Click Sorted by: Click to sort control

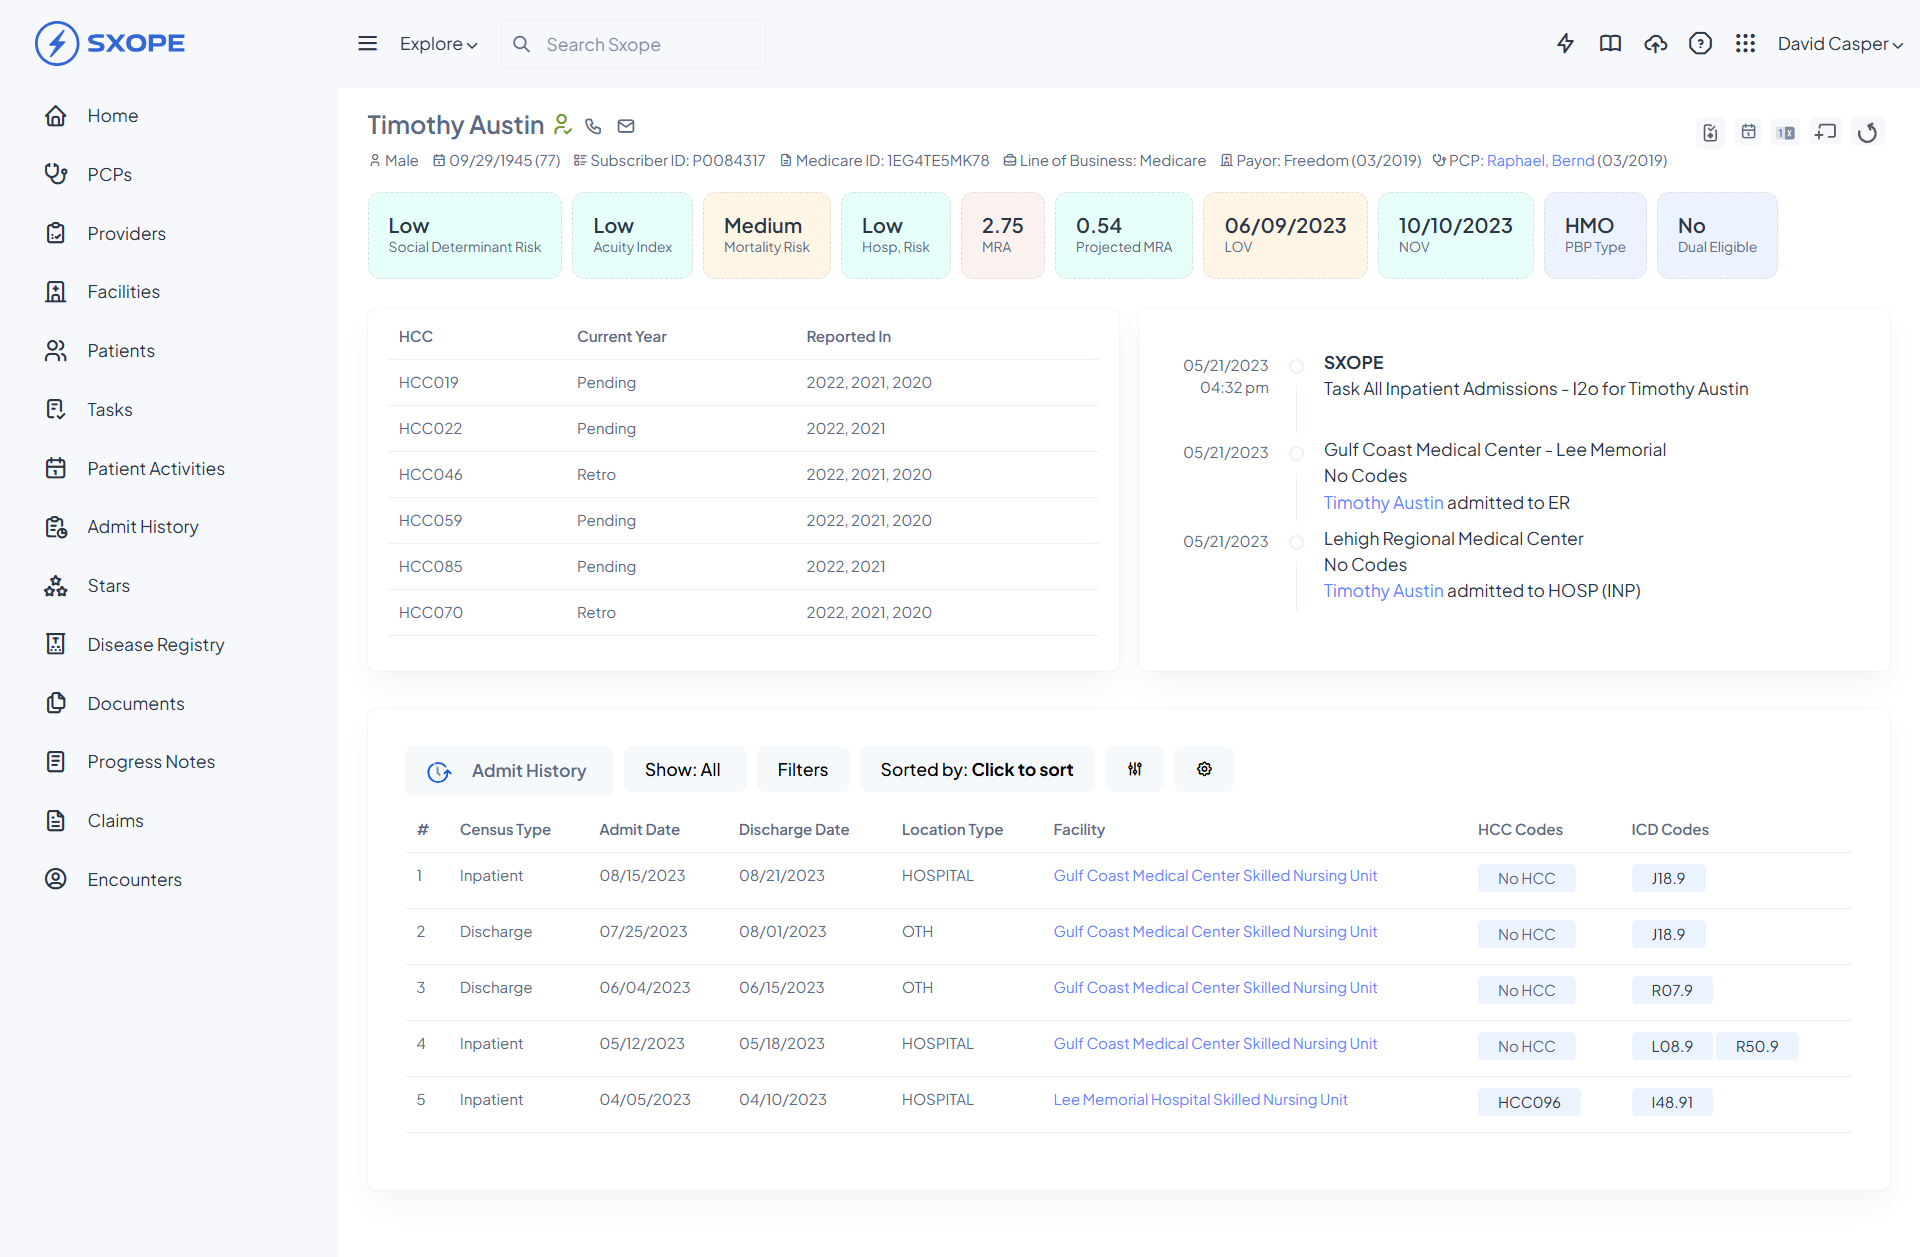(976, 769)
